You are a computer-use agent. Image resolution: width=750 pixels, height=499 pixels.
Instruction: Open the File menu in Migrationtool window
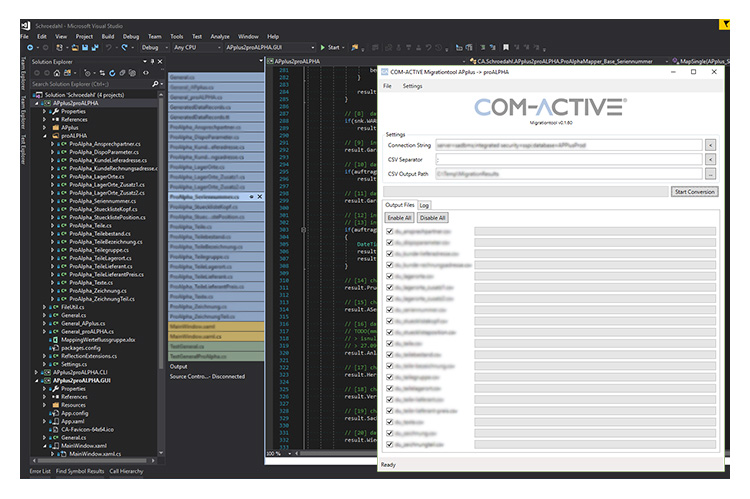point(387,86)
